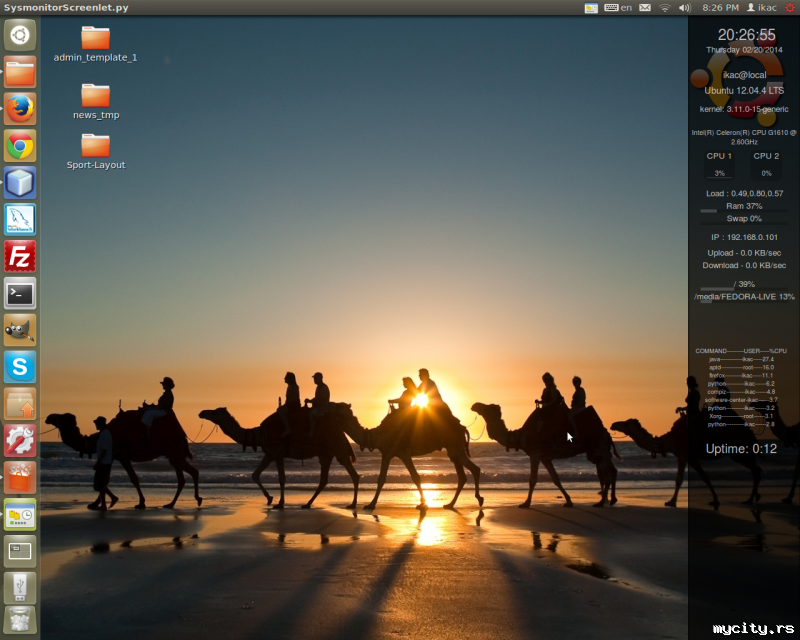Select the Sport-Layout desktop folder
Screen dimensions: 800x640
(95, 146)
